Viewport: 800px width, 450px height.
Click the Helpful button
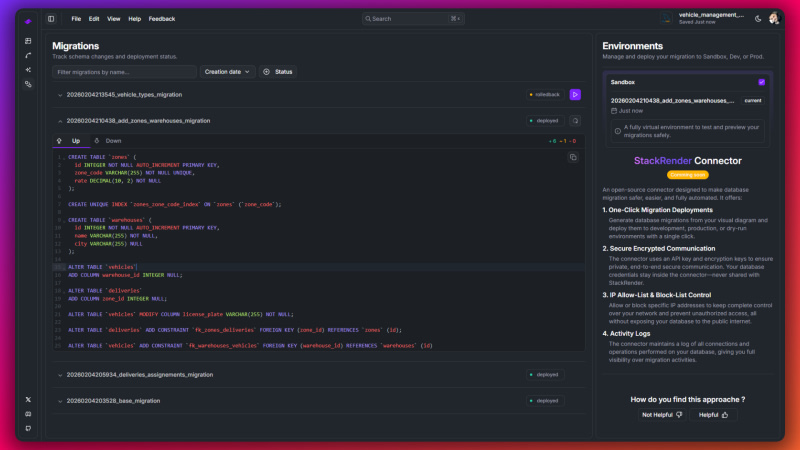pos(713,414)
